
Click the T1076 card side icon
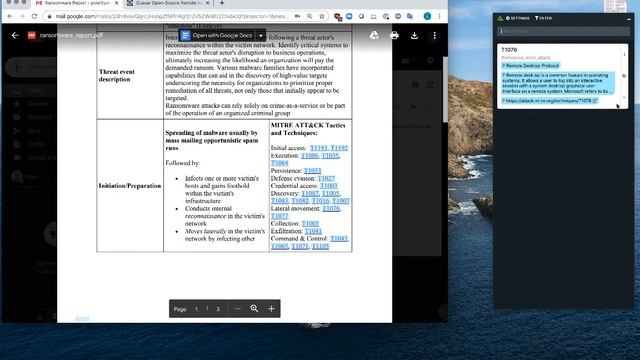pyautogui.click(x=624, y=76)
